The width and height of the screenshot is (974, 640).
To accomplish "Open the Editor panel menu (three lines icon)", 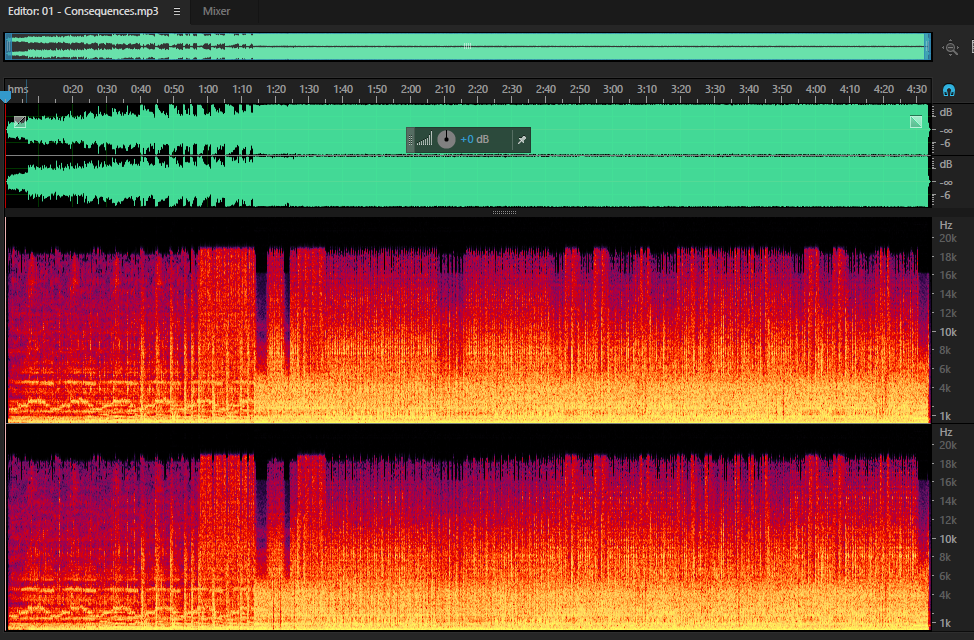I will [177, 11].
